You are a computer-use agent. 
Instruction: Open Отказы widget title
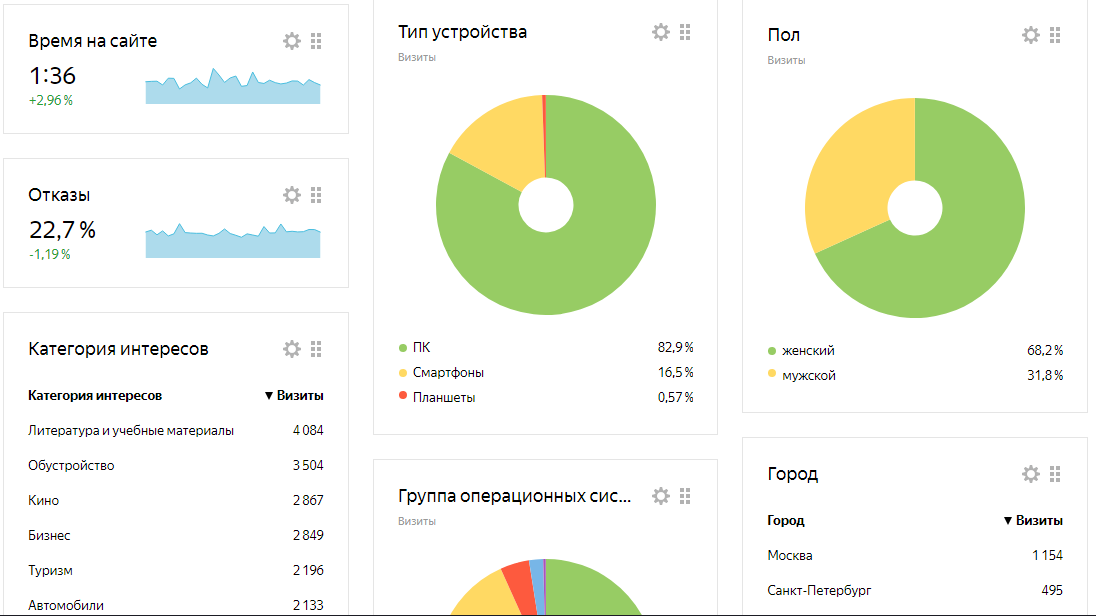(x=59, y=195)
